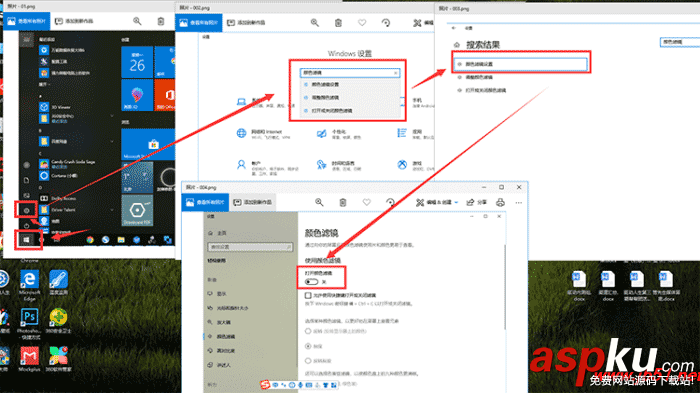Choose the third search suggestion in the list
The width and height of the screenshot is (700, 393).
(x=350, y=111)
